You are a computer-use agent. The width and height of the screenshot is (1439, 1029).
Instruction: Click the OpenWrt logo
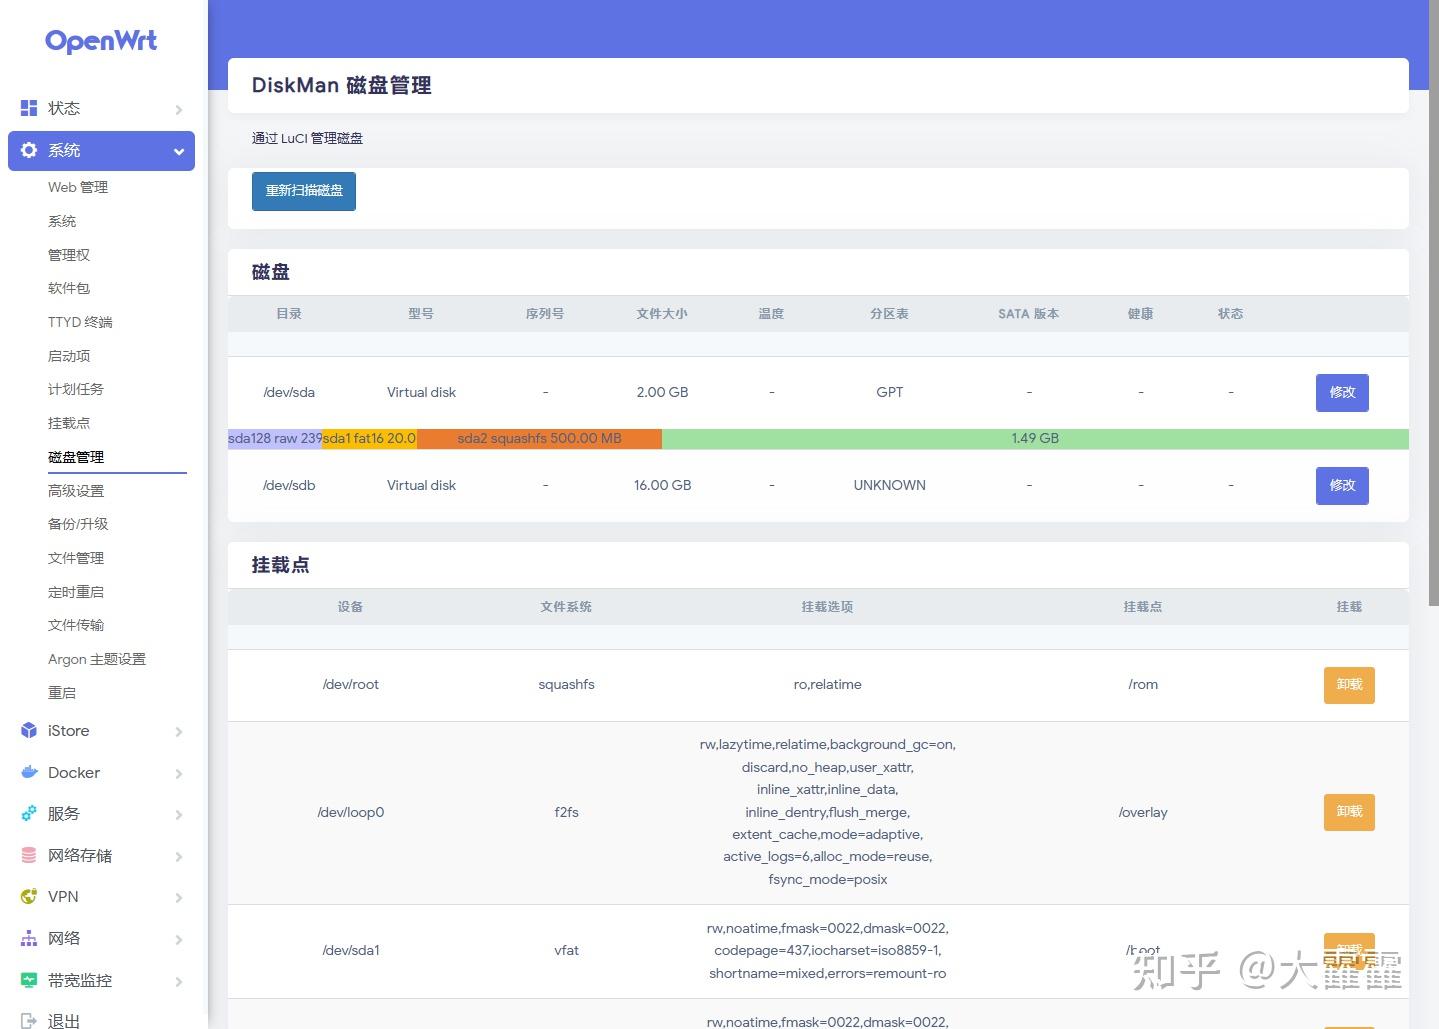[100, 41]
